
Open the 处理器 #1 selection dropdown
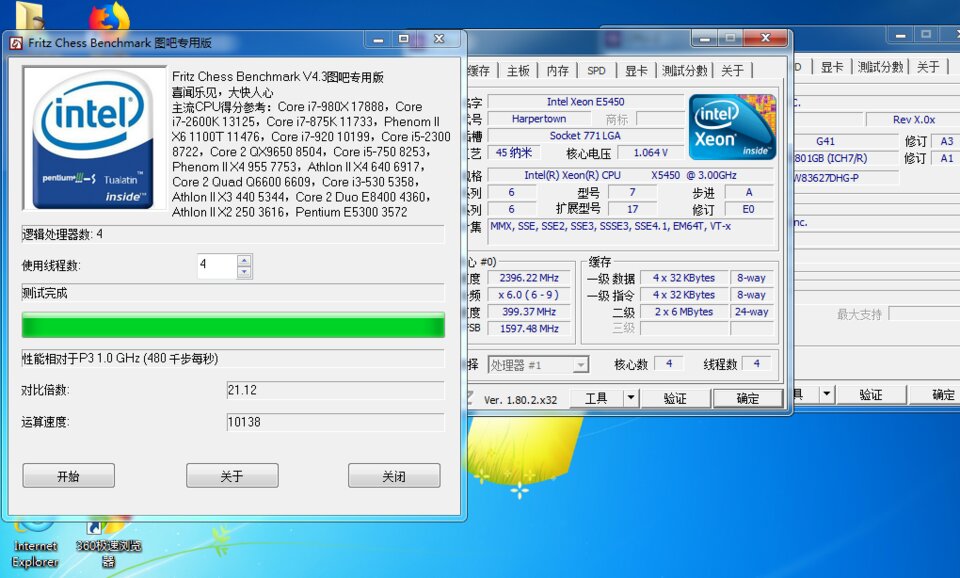[x=538, y=365]
